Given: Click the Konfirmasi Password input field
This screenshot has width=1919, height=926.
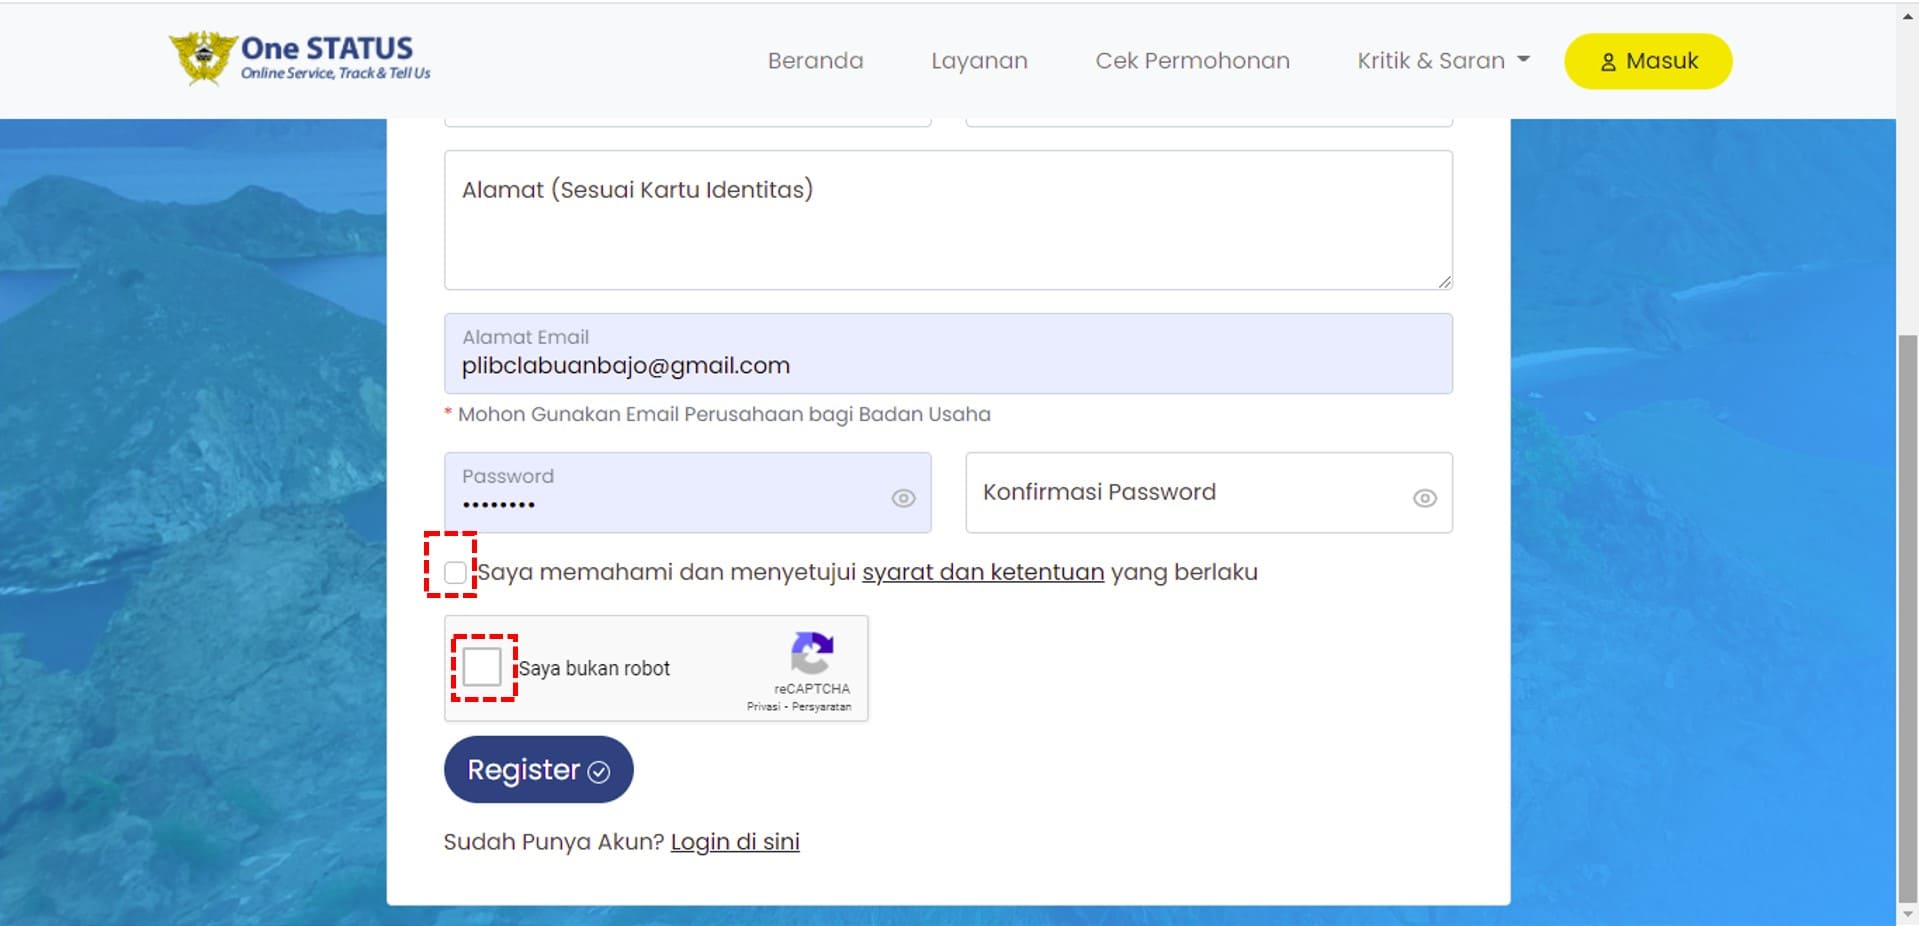Looking at the screenshot, I should [x=1190, y=493].
